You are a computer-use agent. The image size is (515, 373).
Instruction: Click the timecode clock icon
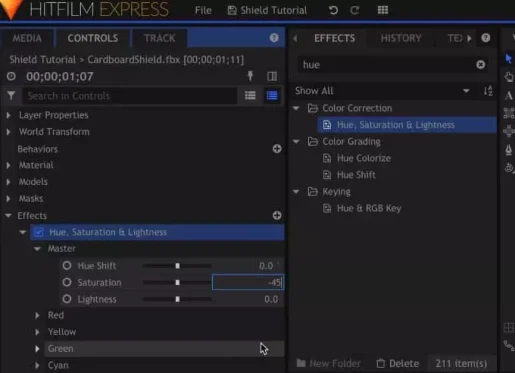pyautogui.click(x=11, y=76)
